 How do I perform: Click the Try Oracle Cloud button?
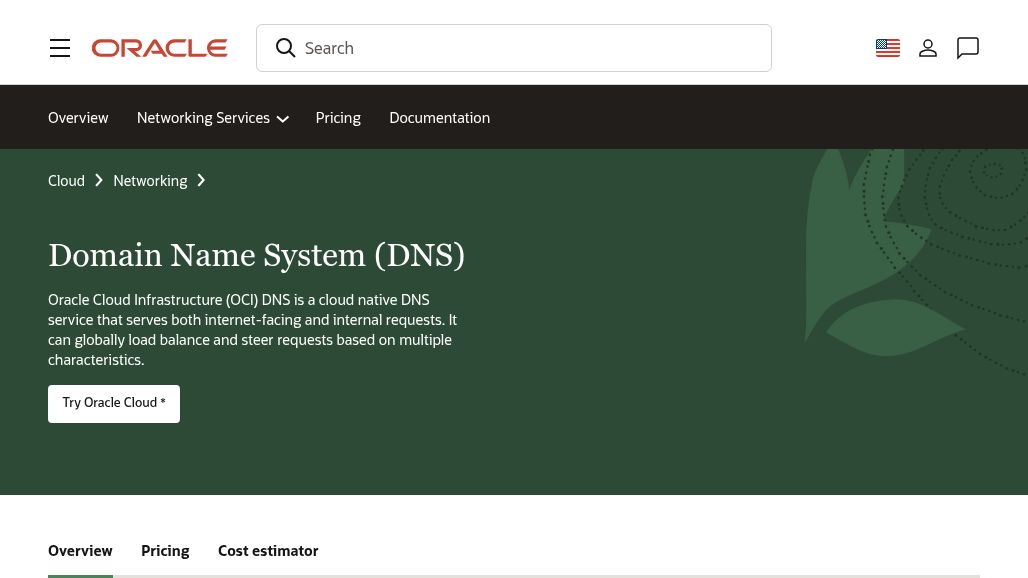tap(114, 404)
